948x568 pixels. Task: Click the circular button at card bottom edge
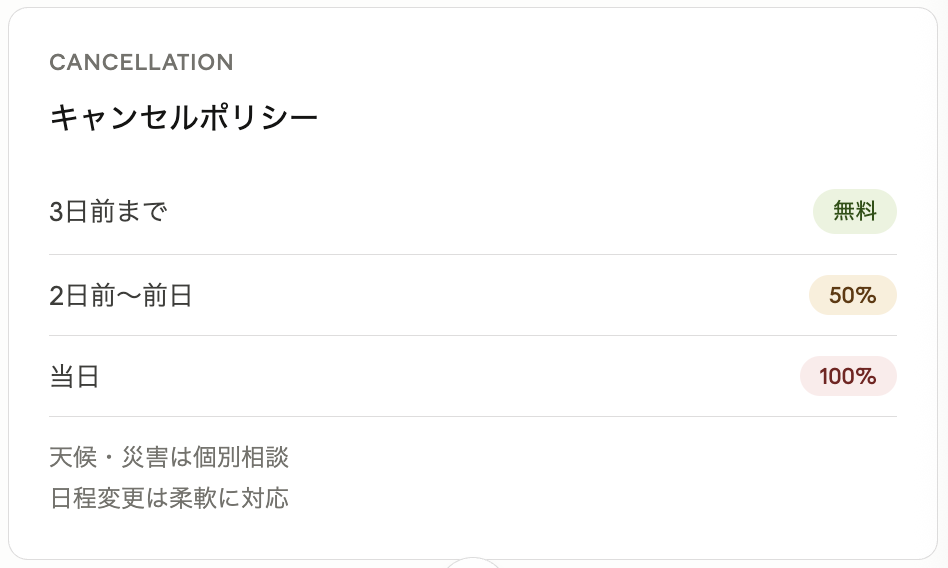point(473,562)
